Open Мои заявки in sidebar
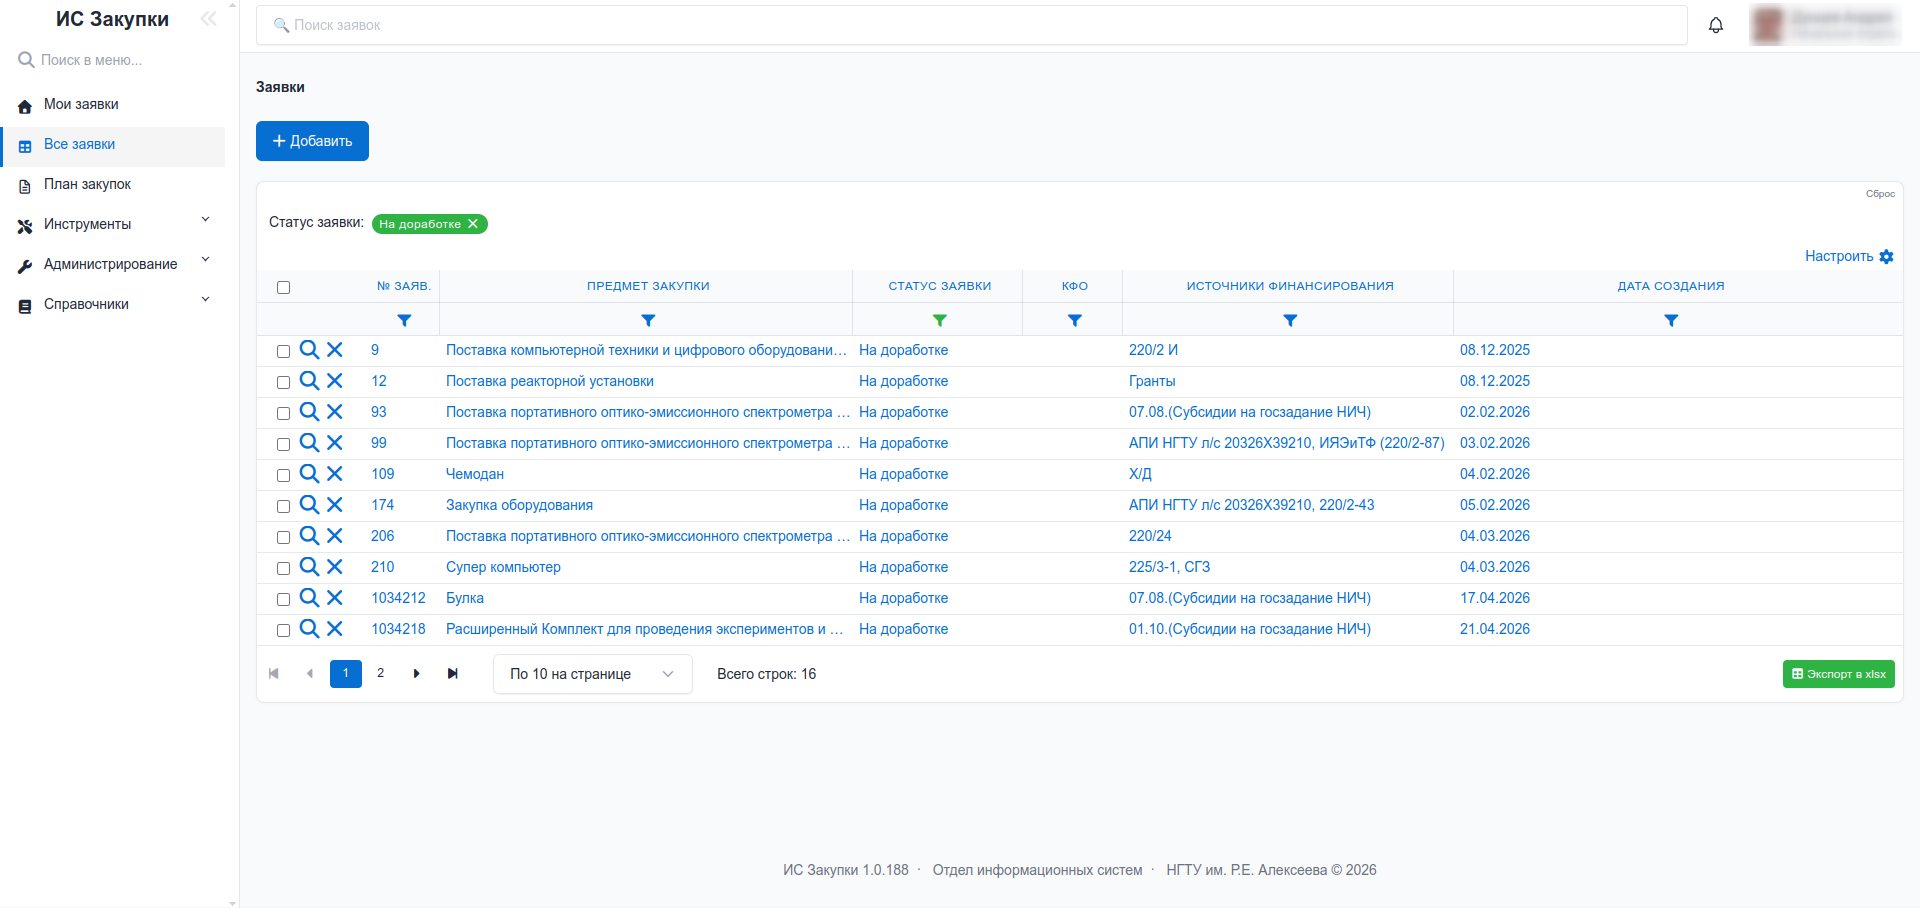 click(112, 104)
